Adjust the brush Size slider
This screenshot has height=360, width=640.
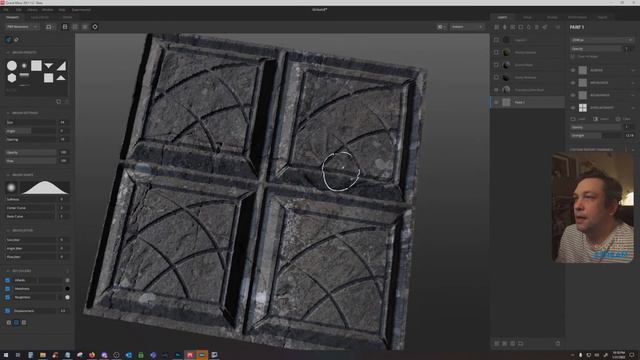pyautogui.click(x=31, y=122)
